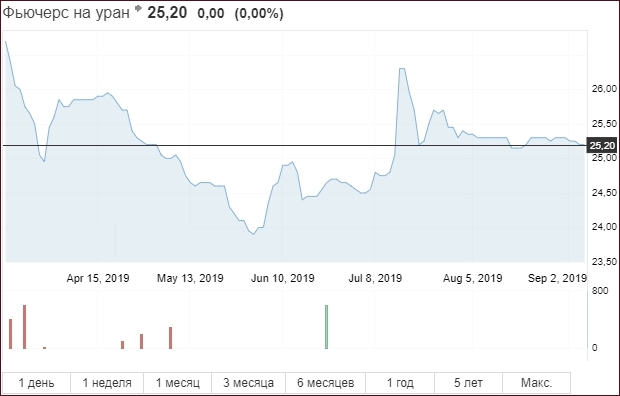
Task: Click the tallest red volume bar
Action: (x=25, y=327)
